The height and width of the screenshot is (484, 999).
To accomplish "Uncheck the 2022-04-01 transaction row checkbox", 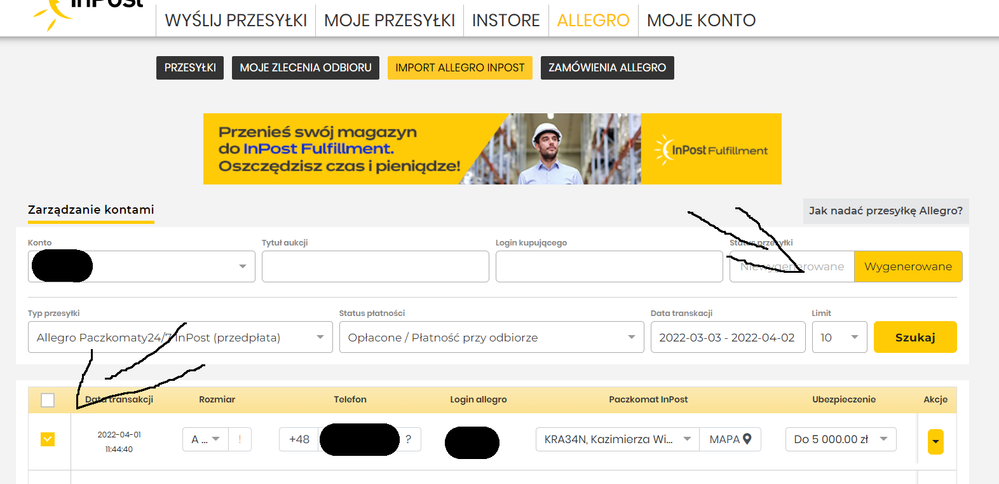I will coord(48,439).
